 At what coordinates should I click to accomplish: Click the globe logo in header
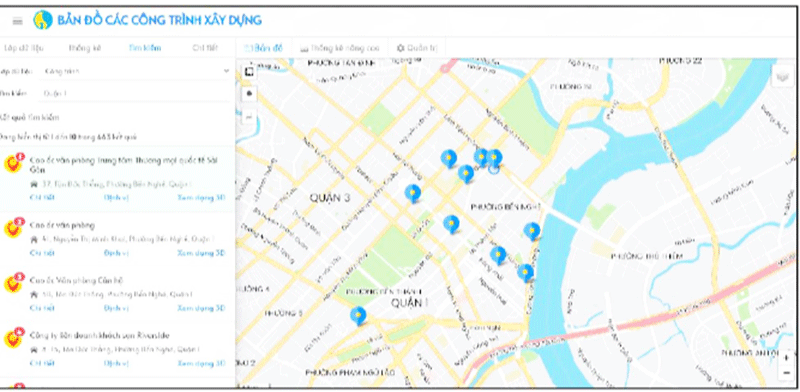43,20
